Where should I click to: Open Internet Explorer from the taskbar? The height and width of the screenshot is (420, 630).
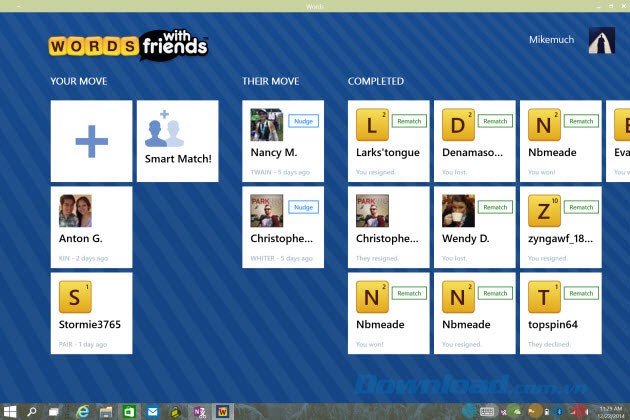pos(83,411)
